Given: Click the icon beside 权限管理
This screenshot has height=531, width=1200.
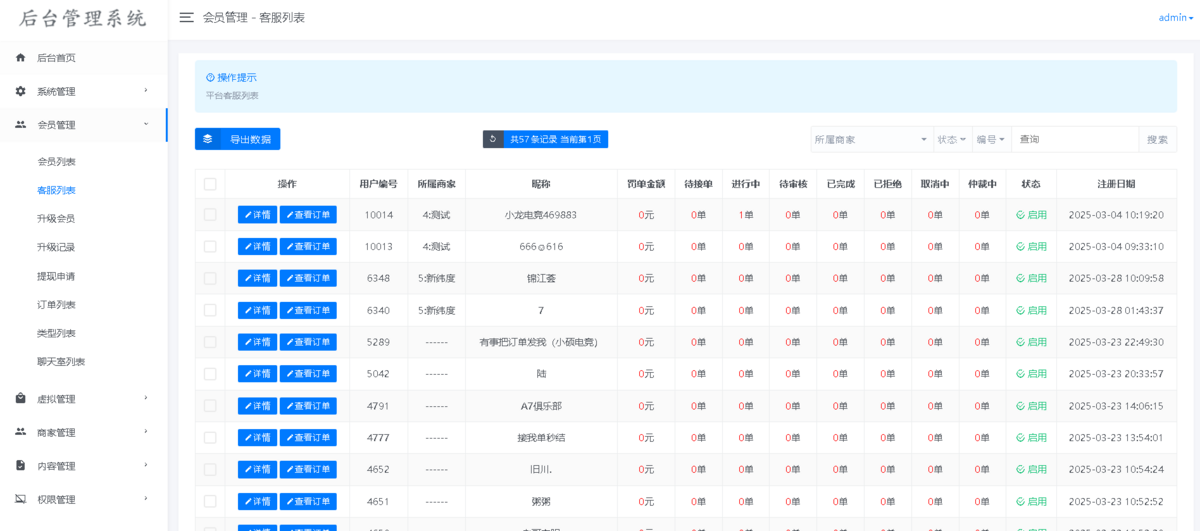Looking at the screenshot, I should (20, 499).
